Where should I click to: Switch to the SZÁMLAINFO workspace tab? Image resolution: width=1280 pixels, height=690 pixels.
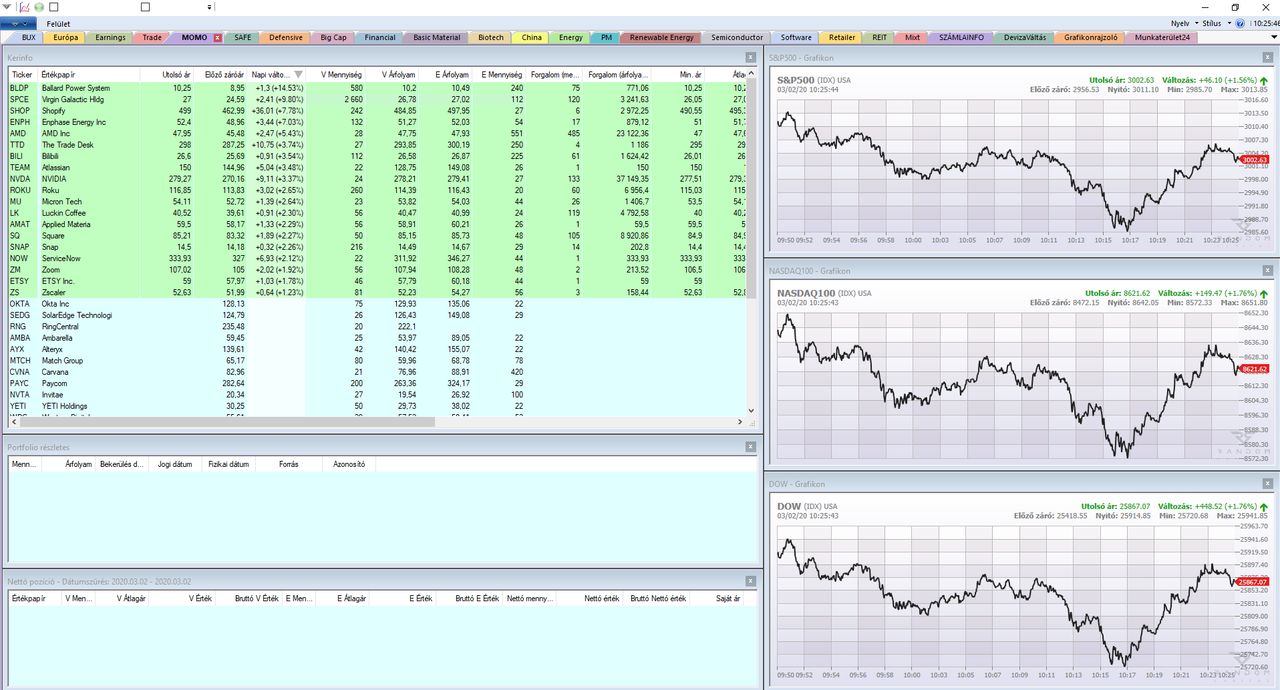pos(961,38)
